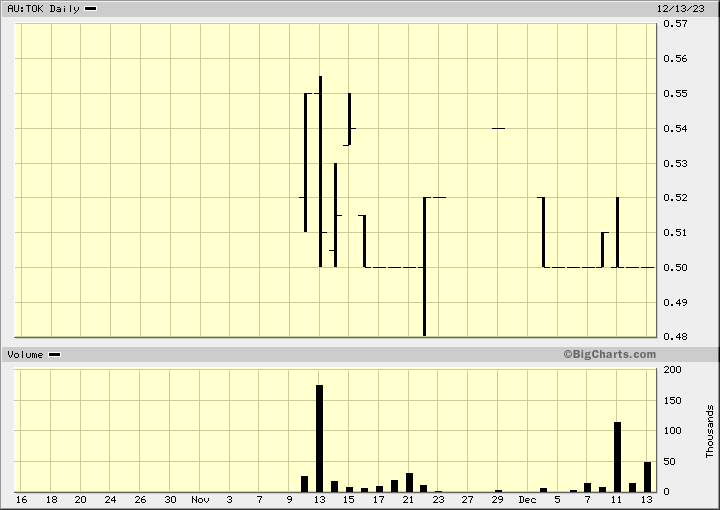Click the 0.52 price axis label
The width and height of the screenshot is (720, 510).
pos(675,197)
